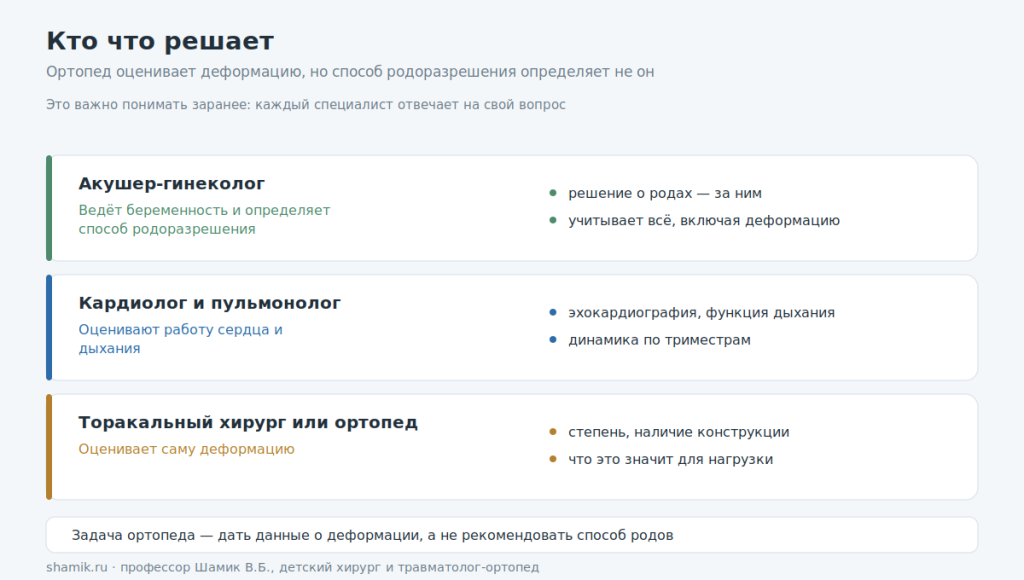Click the bullet 'учитывает всё, включая деформацию'

tap(704, 221)
